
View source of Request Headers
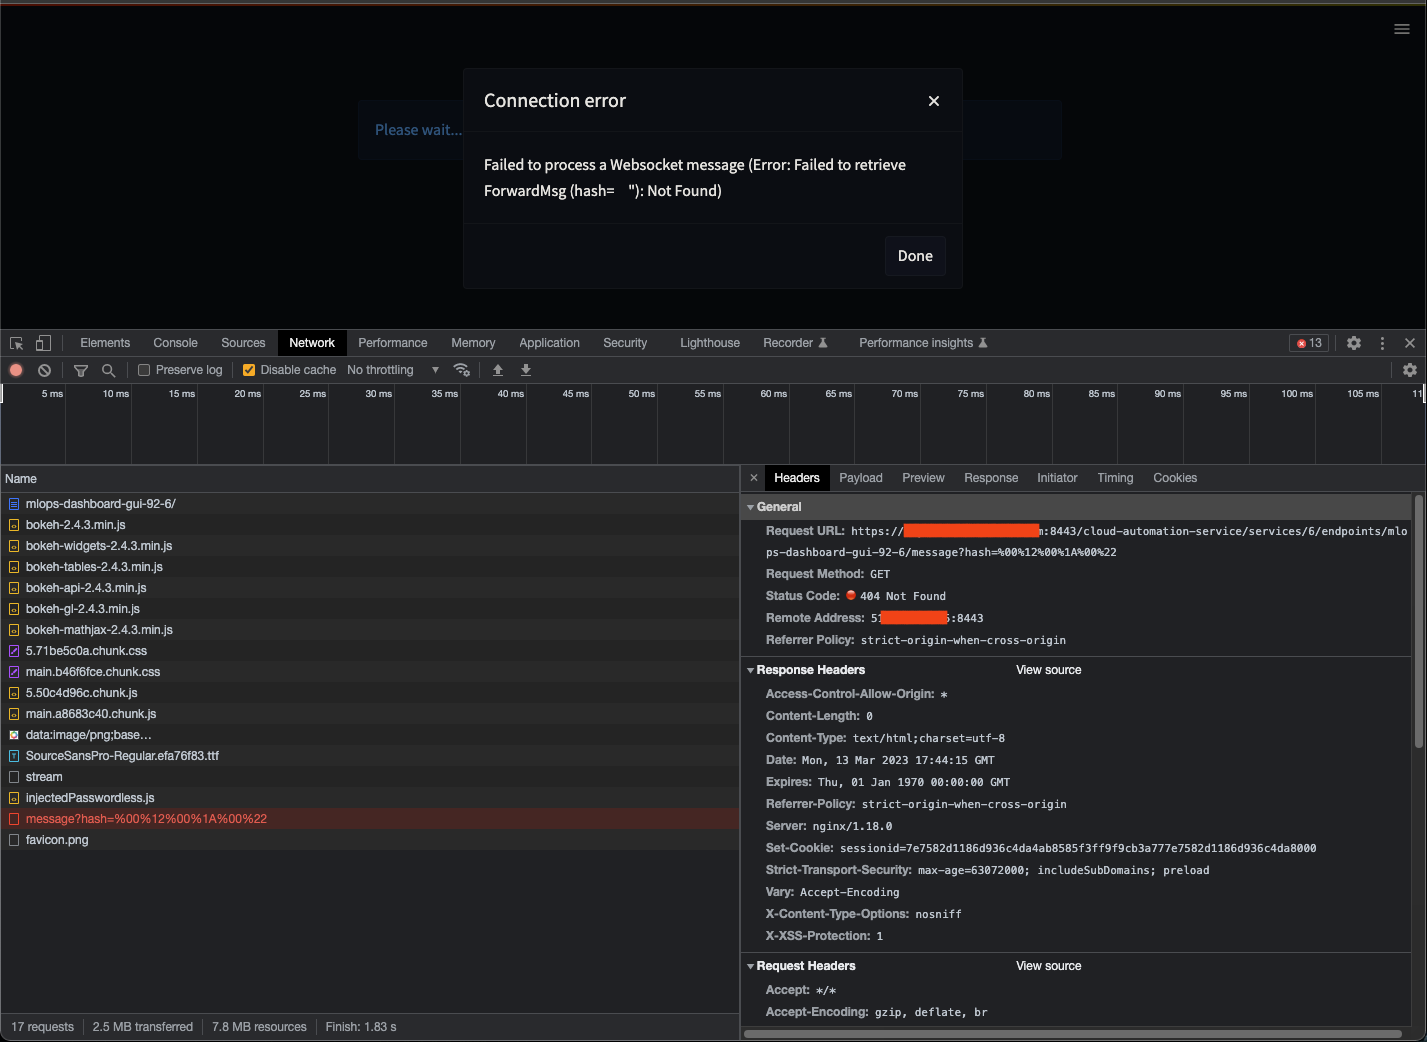click(1048, 966)
